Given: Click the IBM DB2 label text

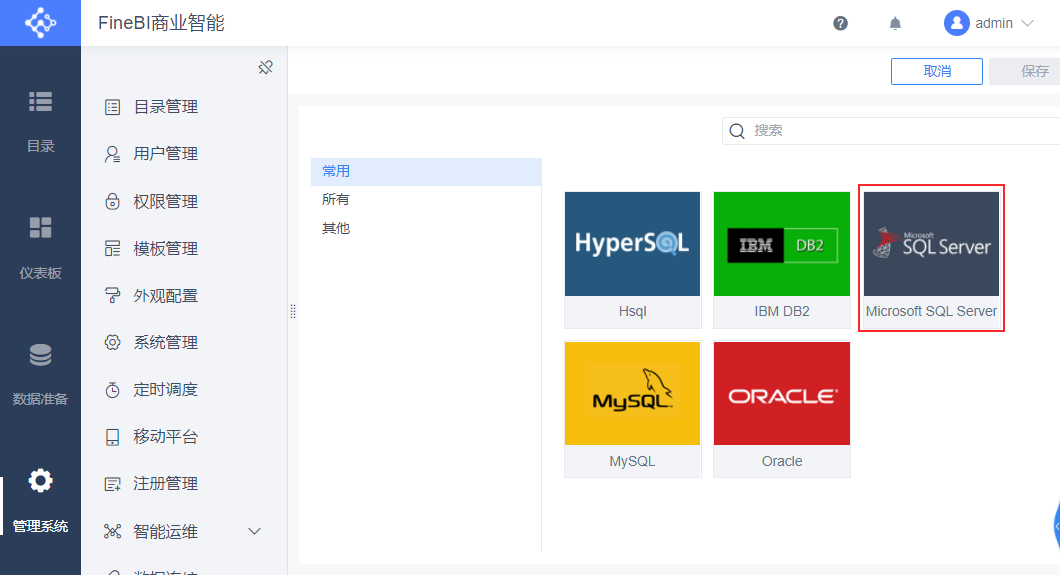Looking at the screenshot, I should [x=781, y=311].
